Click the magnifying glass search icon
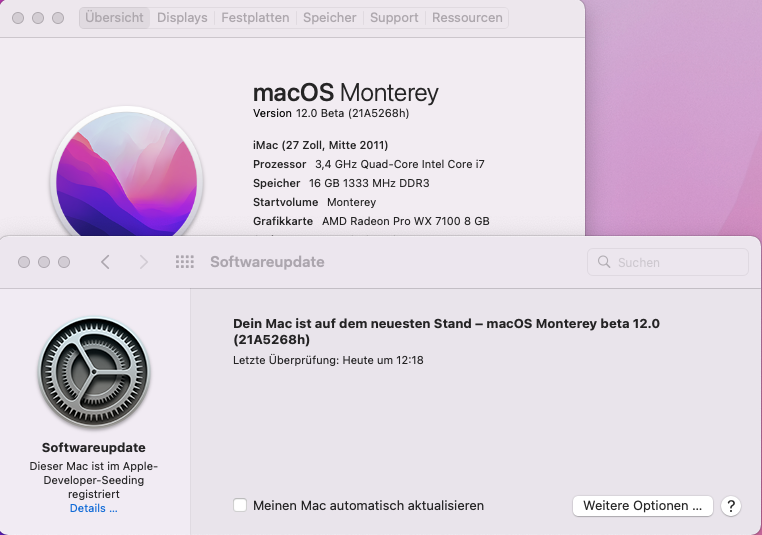This screenshot has height=535, width=762. pos(604,262)
